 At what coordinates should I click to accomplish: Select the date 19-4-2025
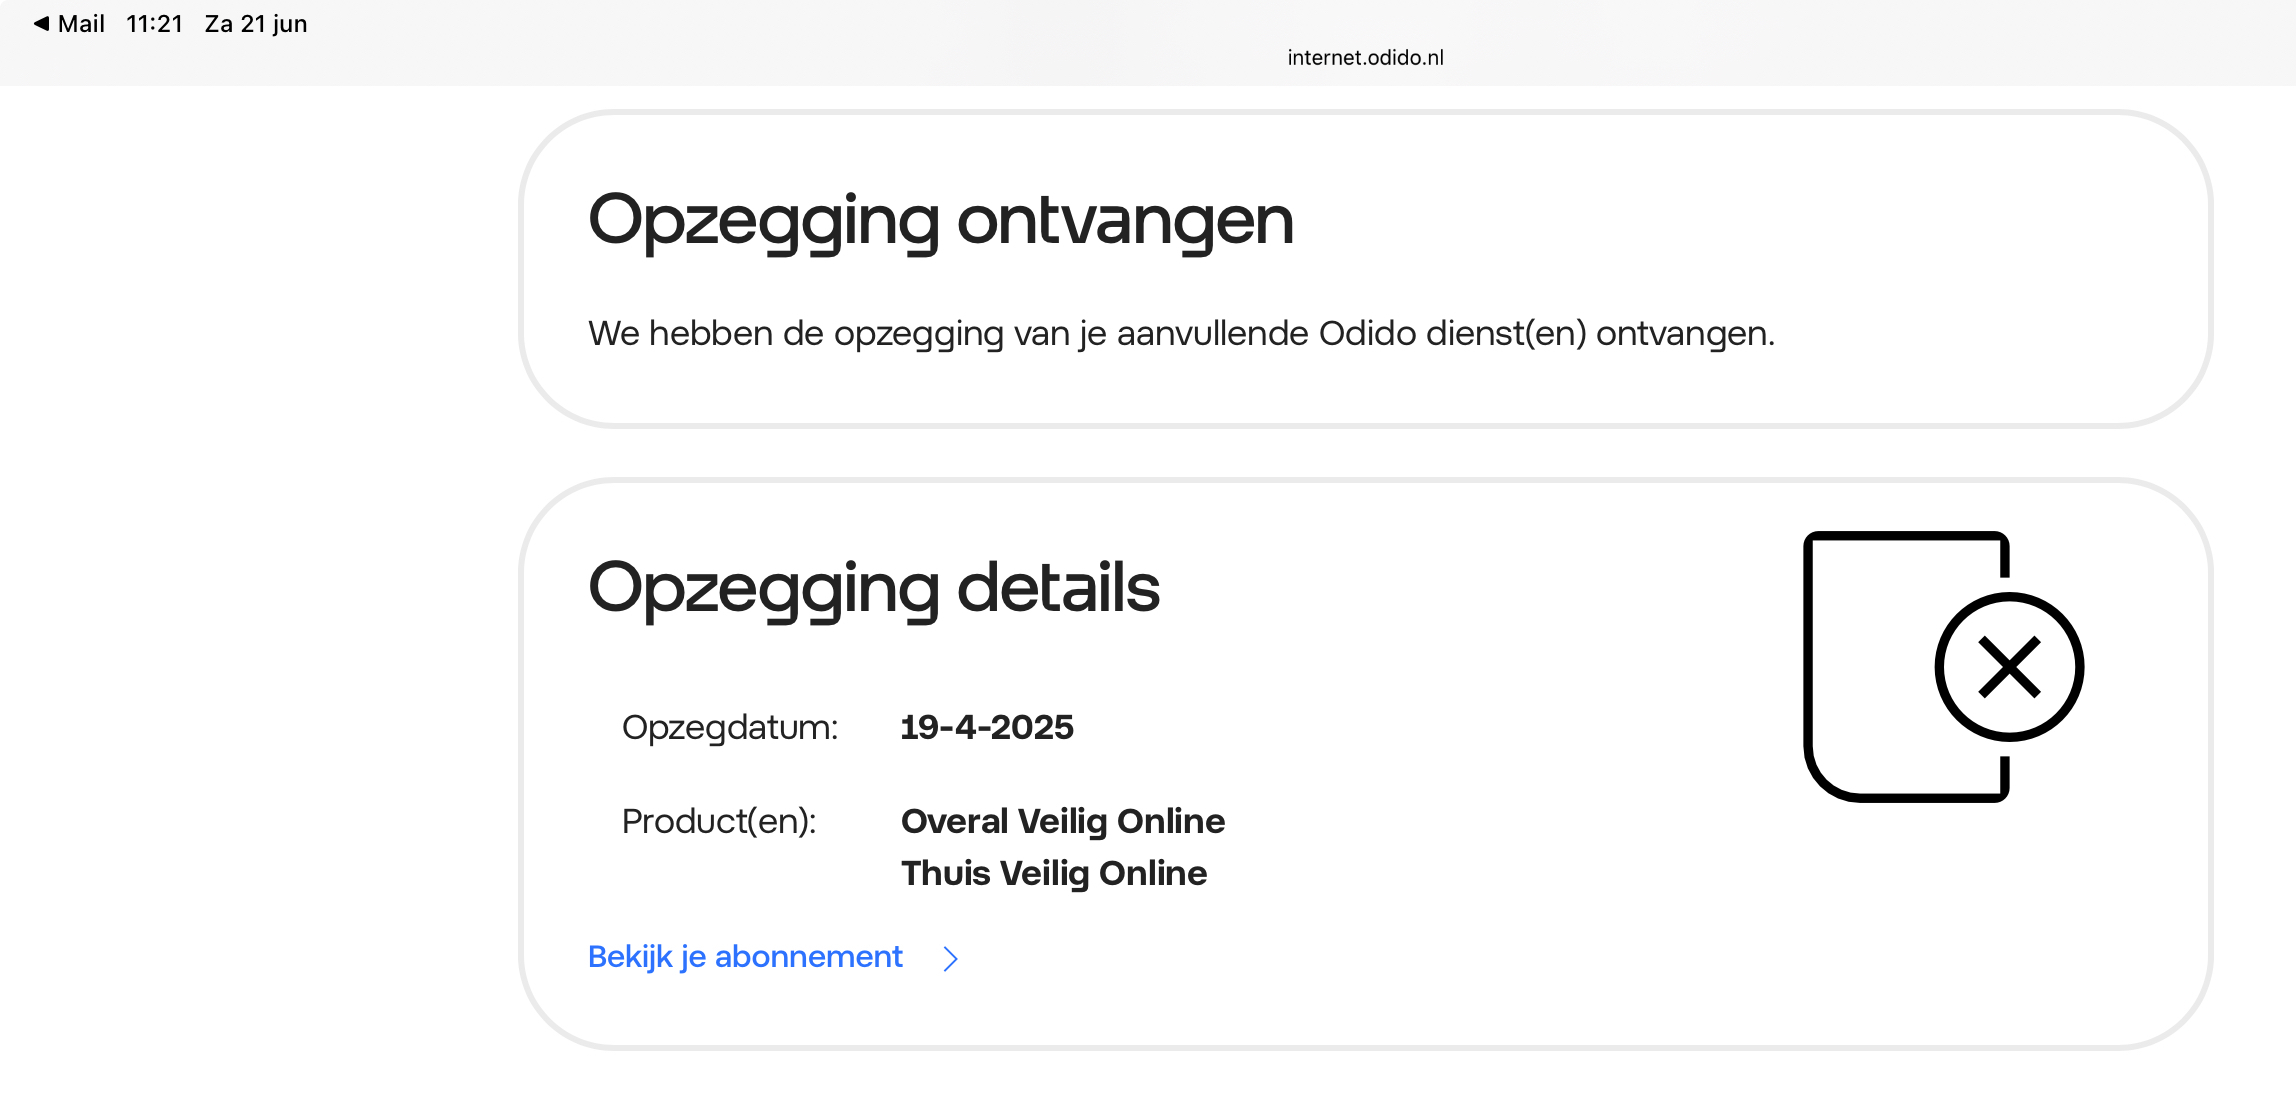click(987, 727)
